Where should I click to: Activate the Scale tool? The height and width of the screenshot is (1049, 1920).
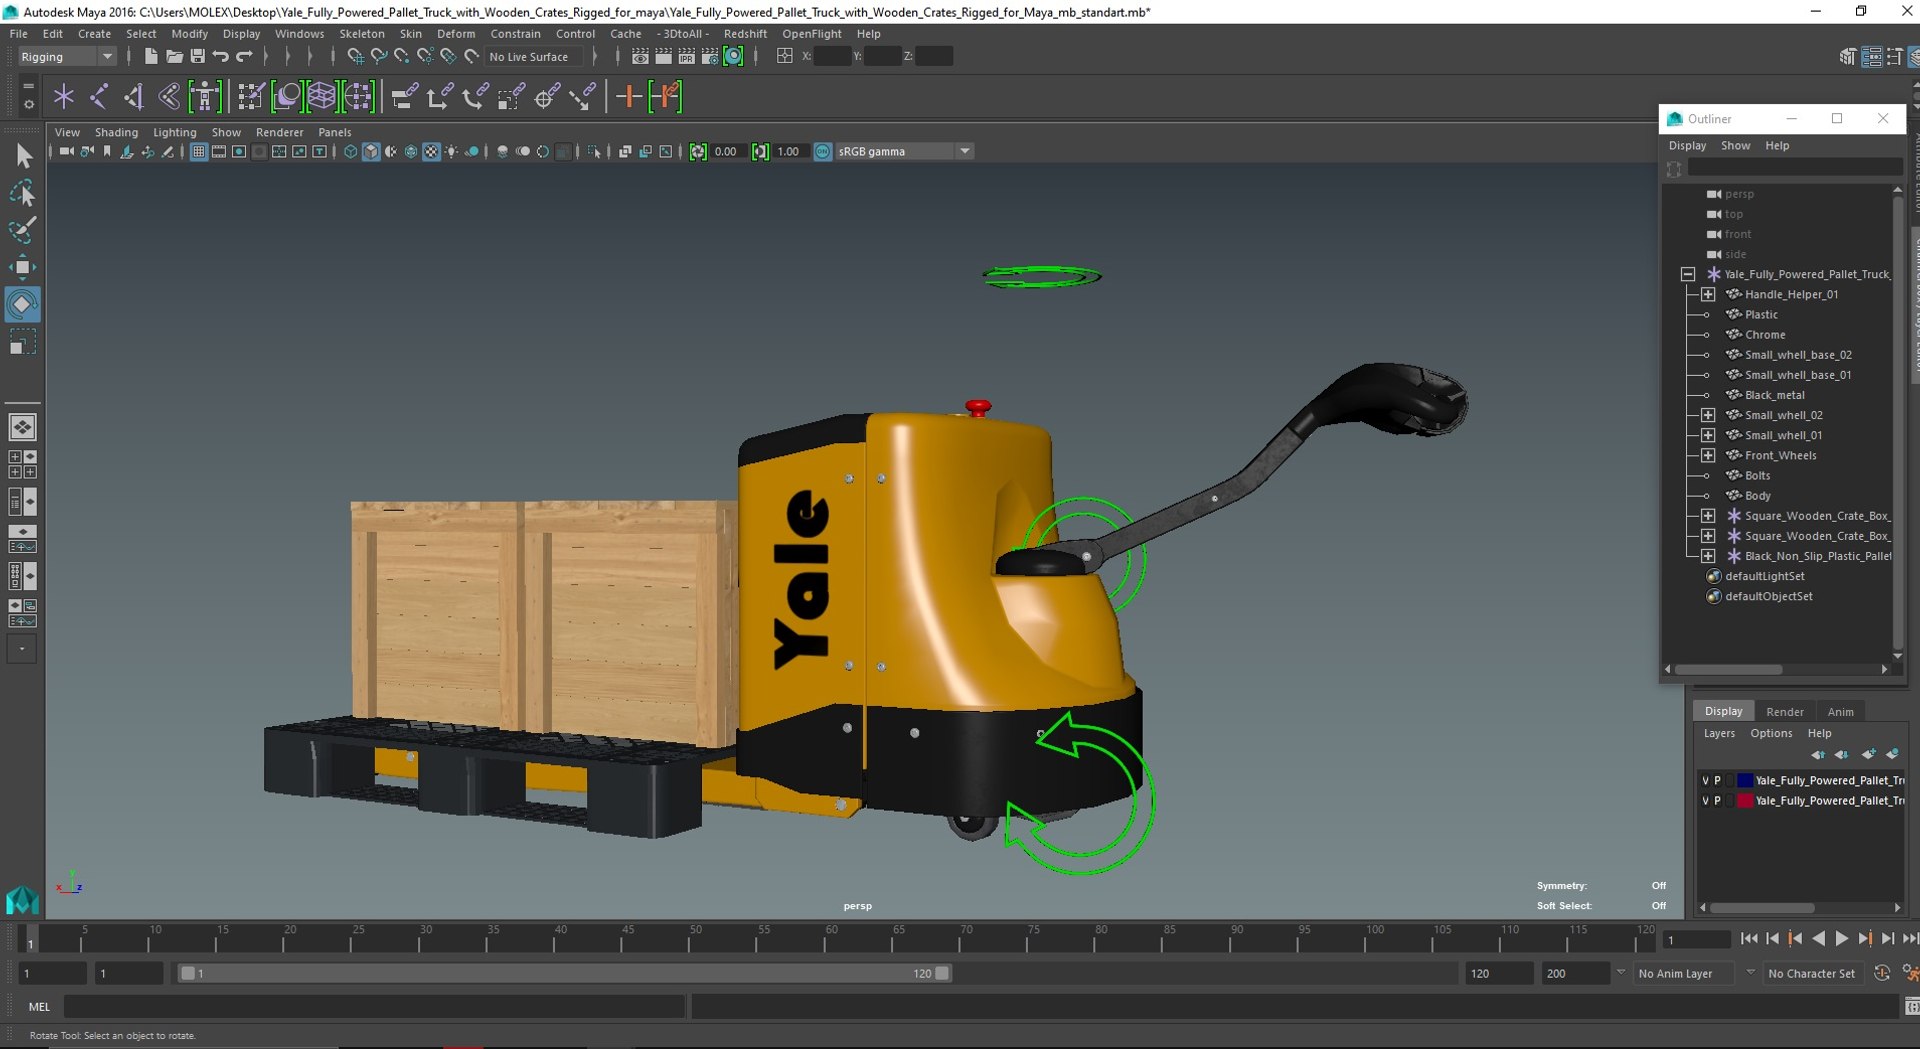[23, 342]
